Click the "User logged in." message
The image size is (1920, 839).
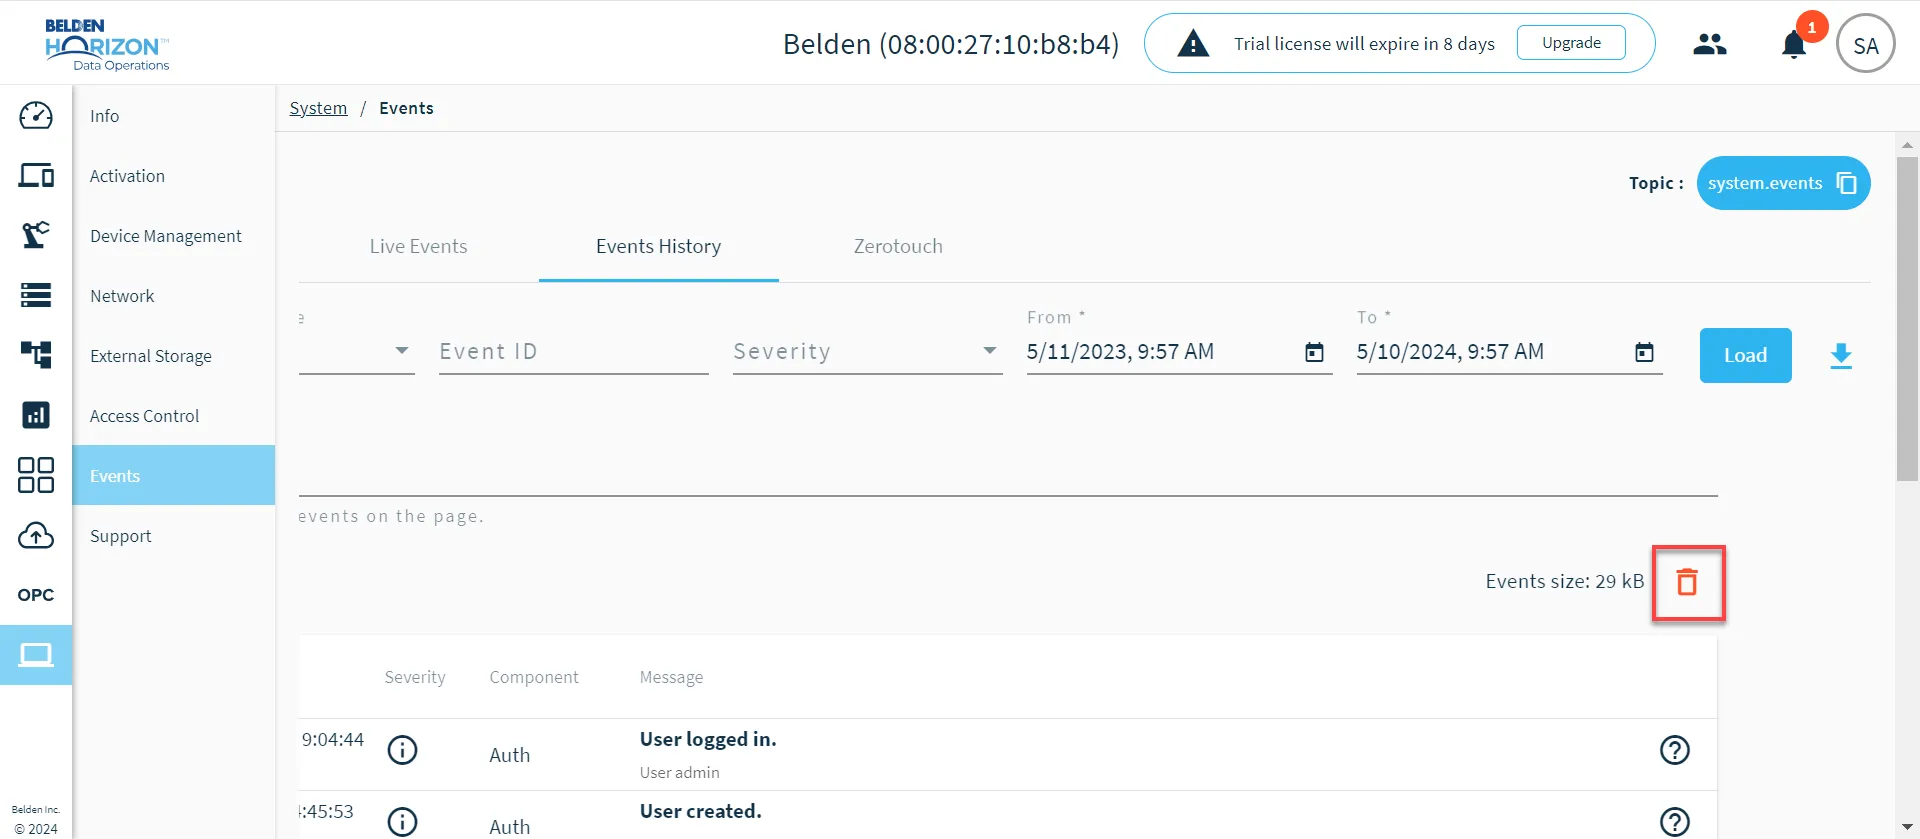[x=708, y=739]
